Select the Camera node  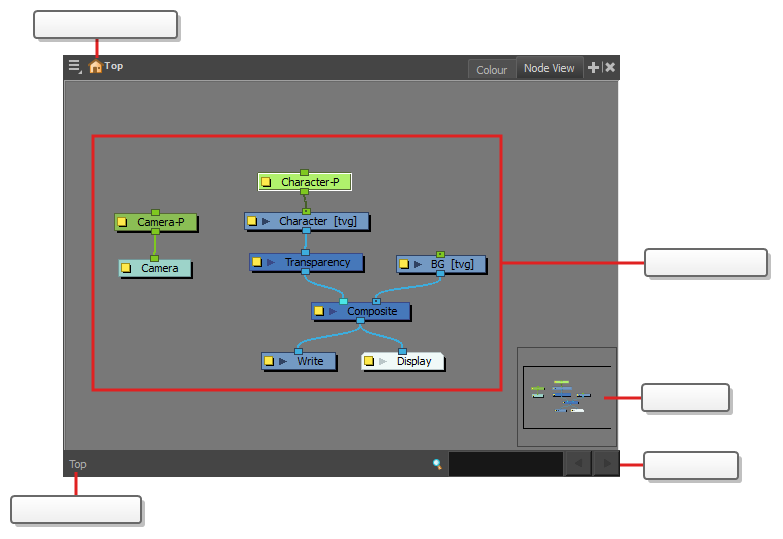pos(159,268)
